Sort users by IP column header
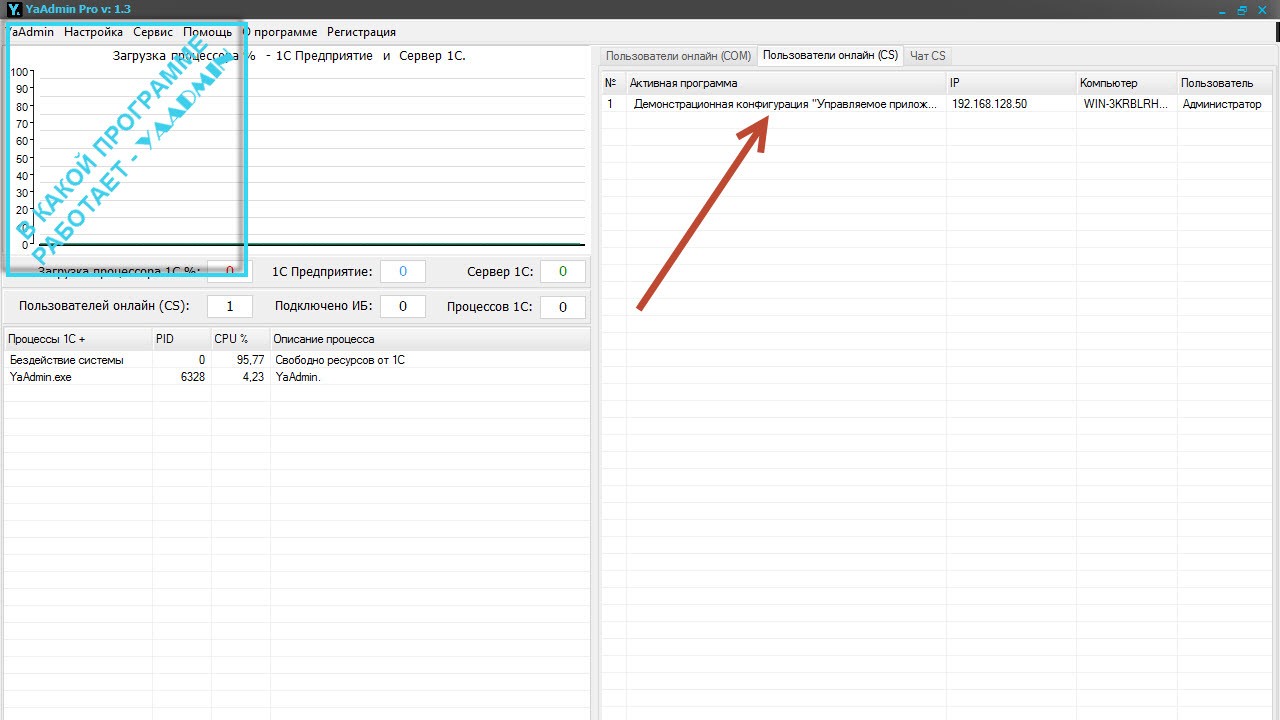Image resolution: width=1280 pixels, height=720 pixels. coord(1010,83)
